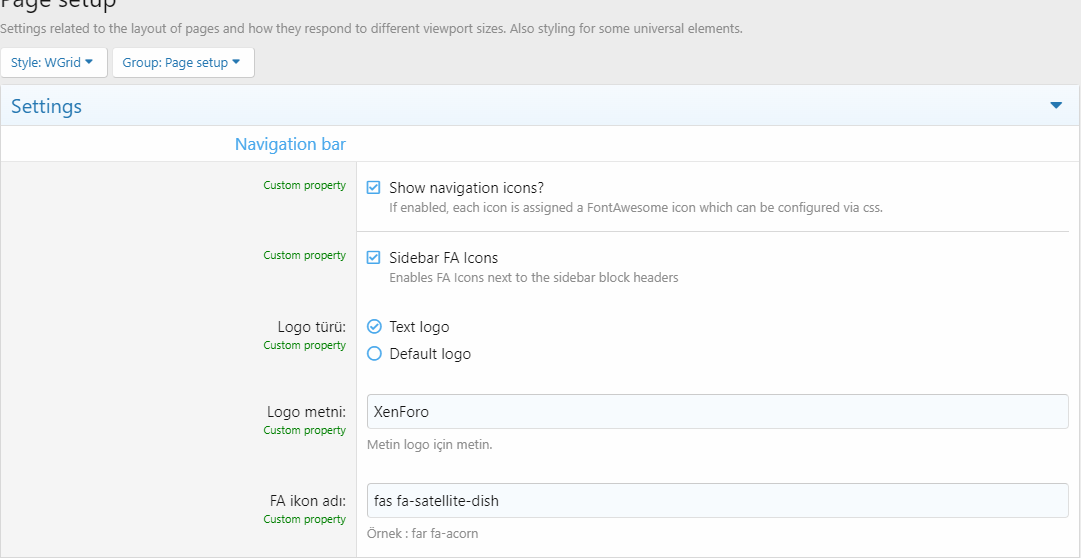The image size is (1081, 558).
Task: Click Custom property tag beside Logo metni
Action: click(x=305, y=430)
